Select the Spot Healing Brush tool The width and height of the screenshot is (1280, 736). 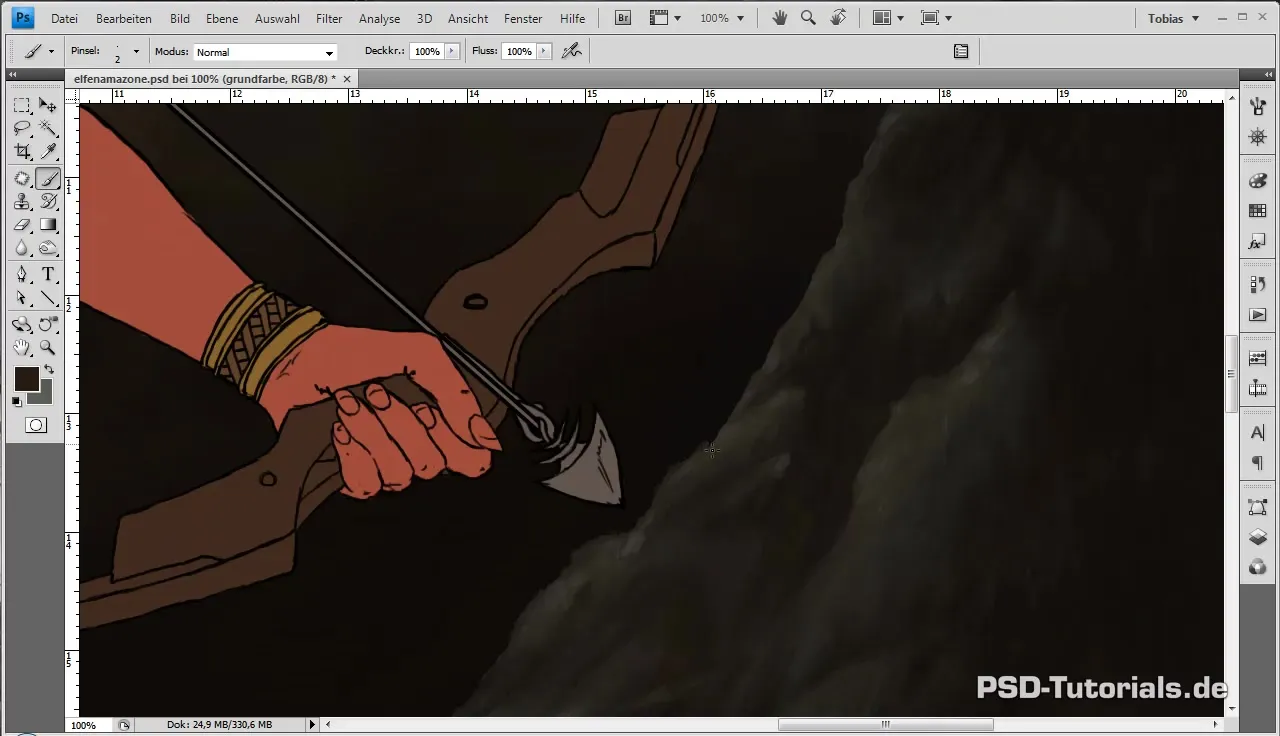pyautogui.click(x=22, y=179)
